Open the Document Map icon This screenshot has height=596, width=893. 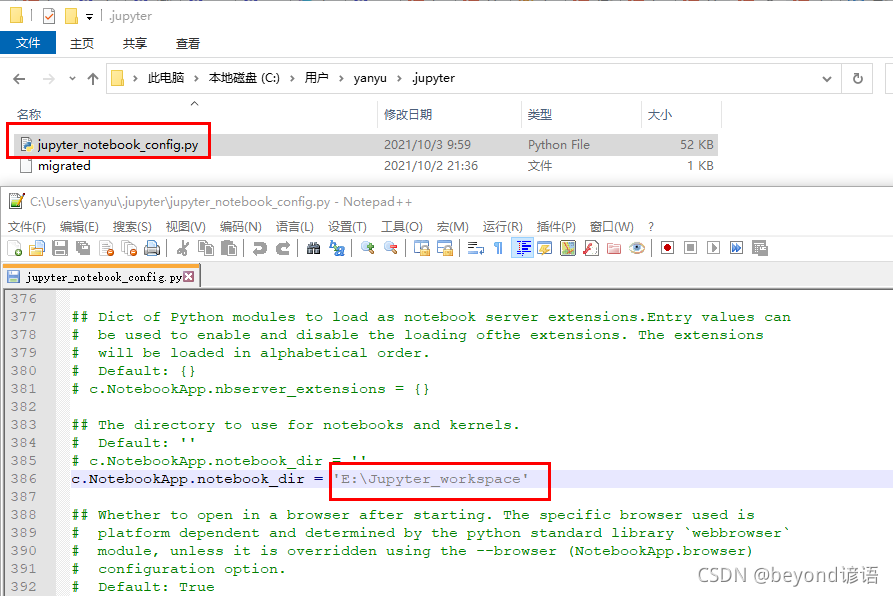click(568, 248)
